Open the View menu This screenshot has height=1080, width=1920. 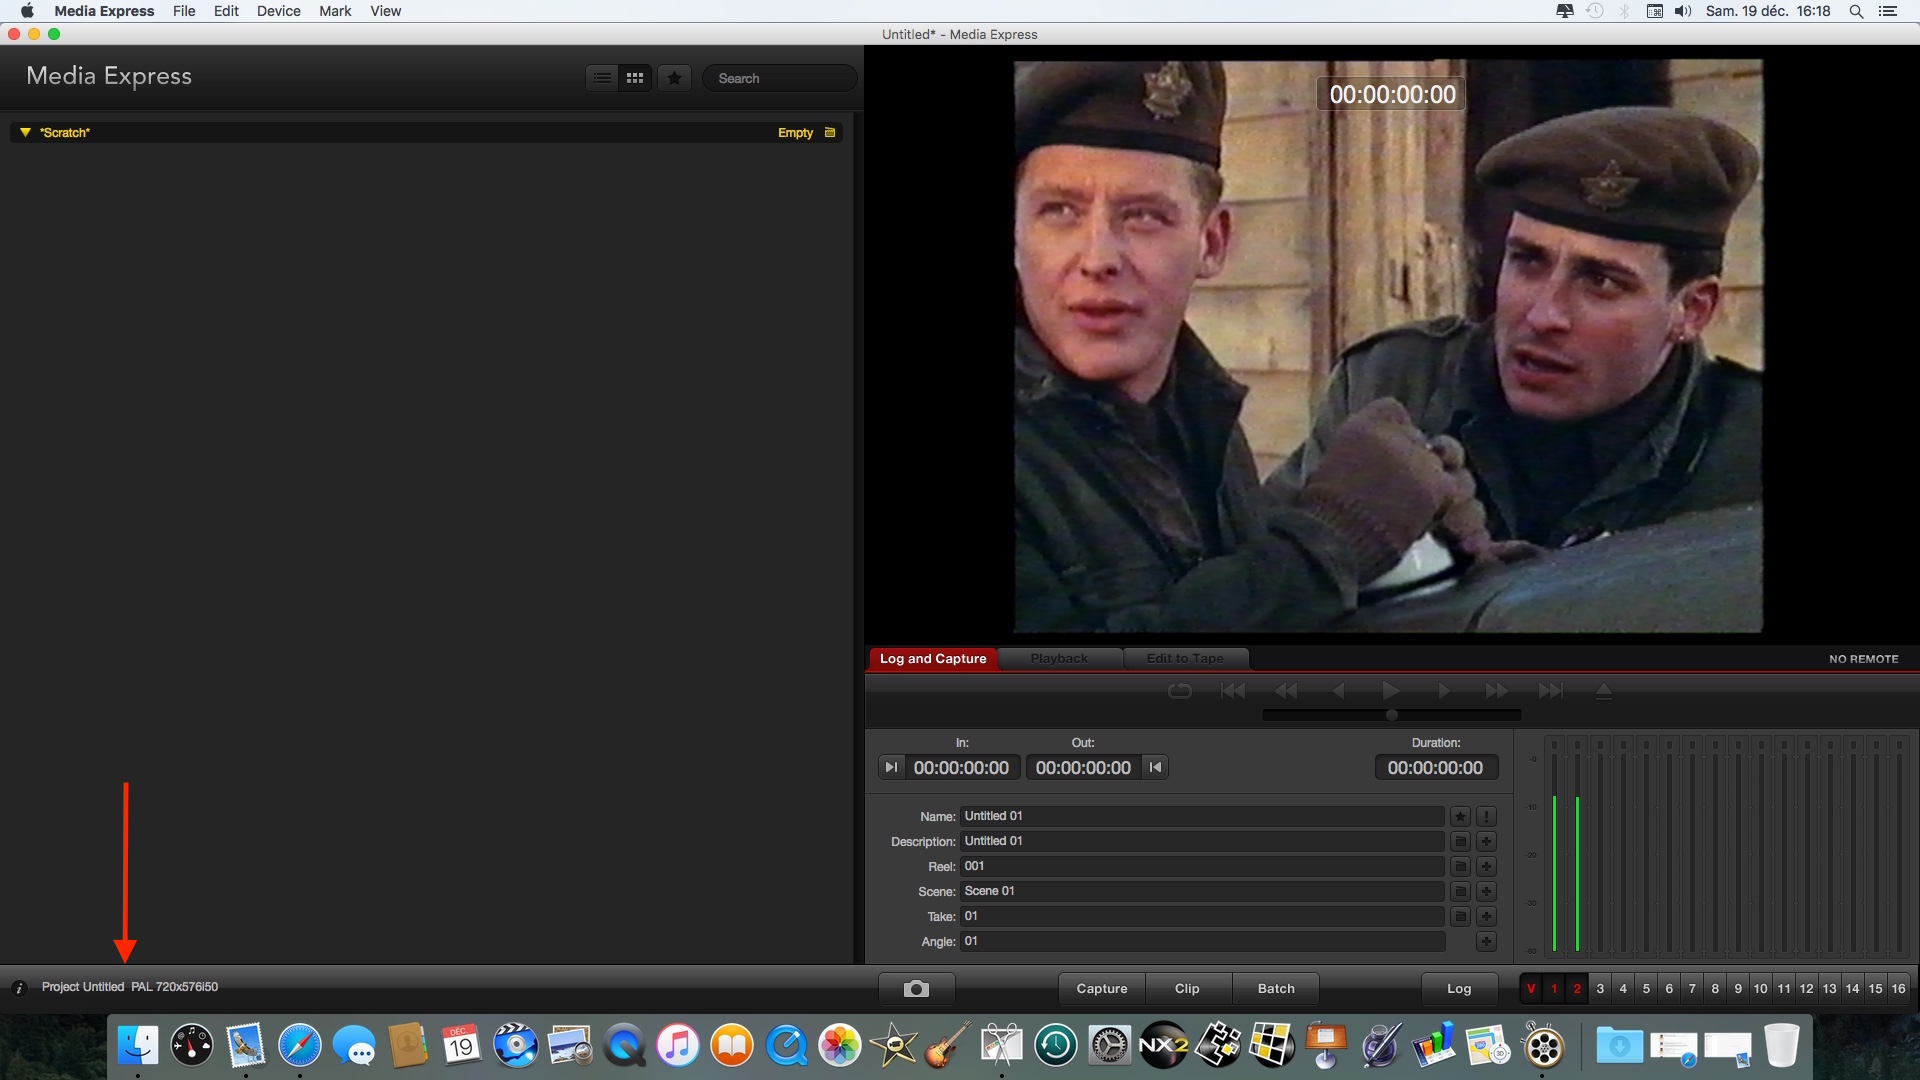[385, 11]
